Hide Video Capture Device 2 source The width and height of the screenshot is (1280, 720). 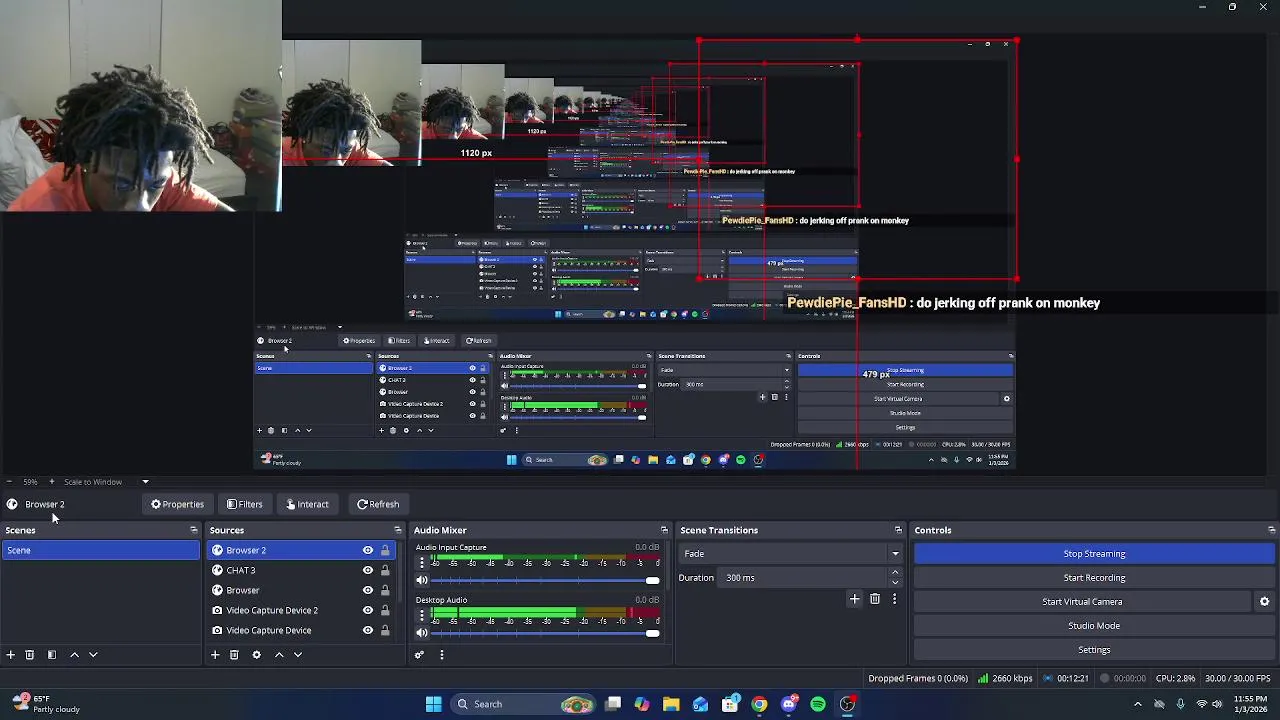point(368,610)
